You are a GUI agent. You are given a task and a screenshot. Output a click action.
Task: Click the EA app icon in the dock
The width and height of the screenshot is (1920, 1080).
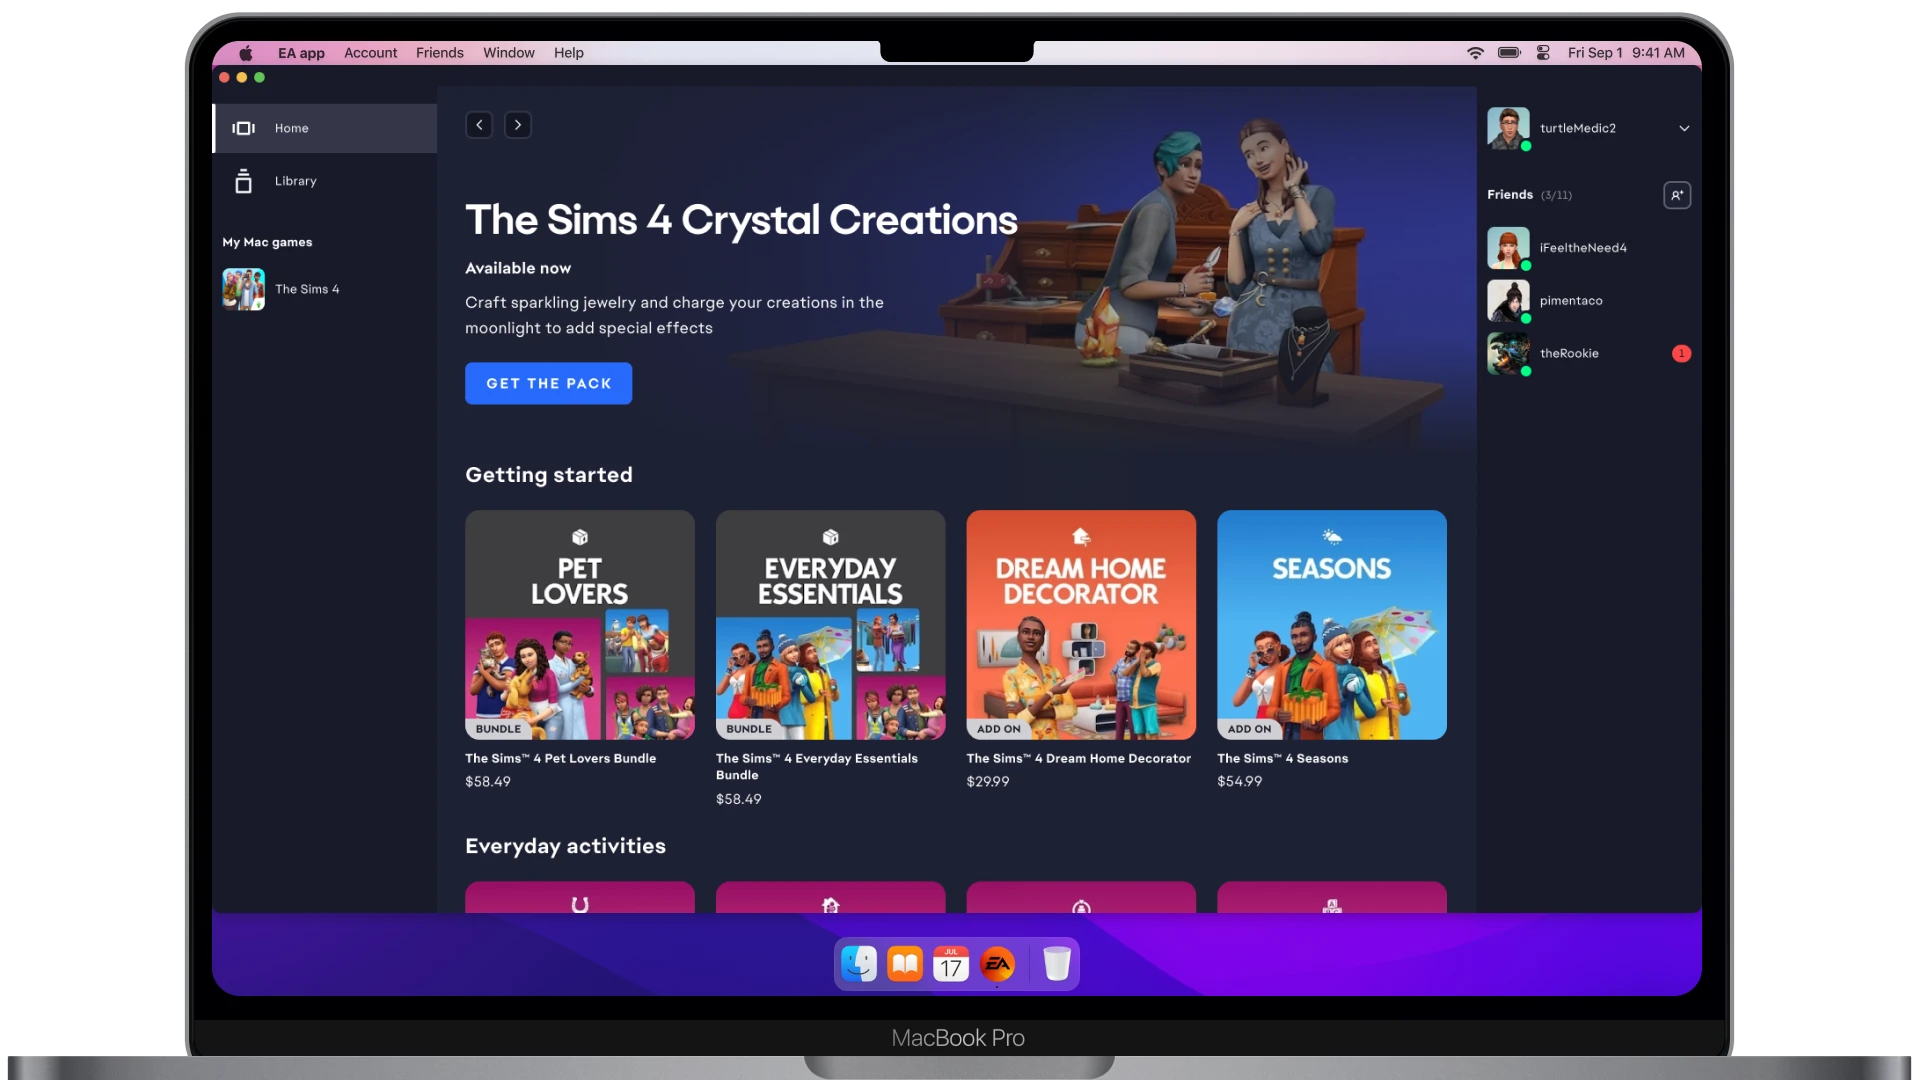pos(997,965)
